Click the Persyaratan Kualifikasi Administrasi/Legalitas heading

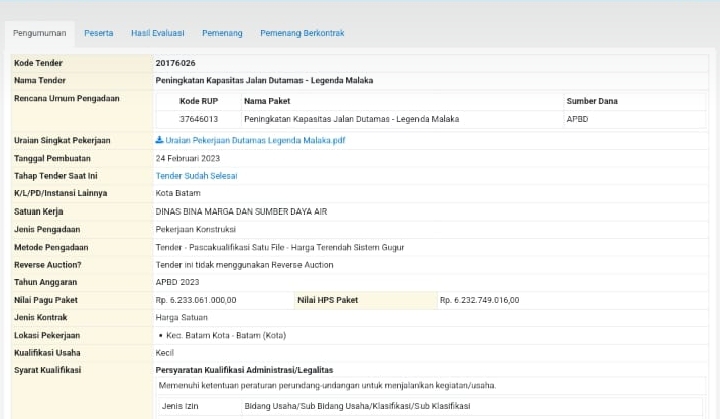click(x=244, y=370)
